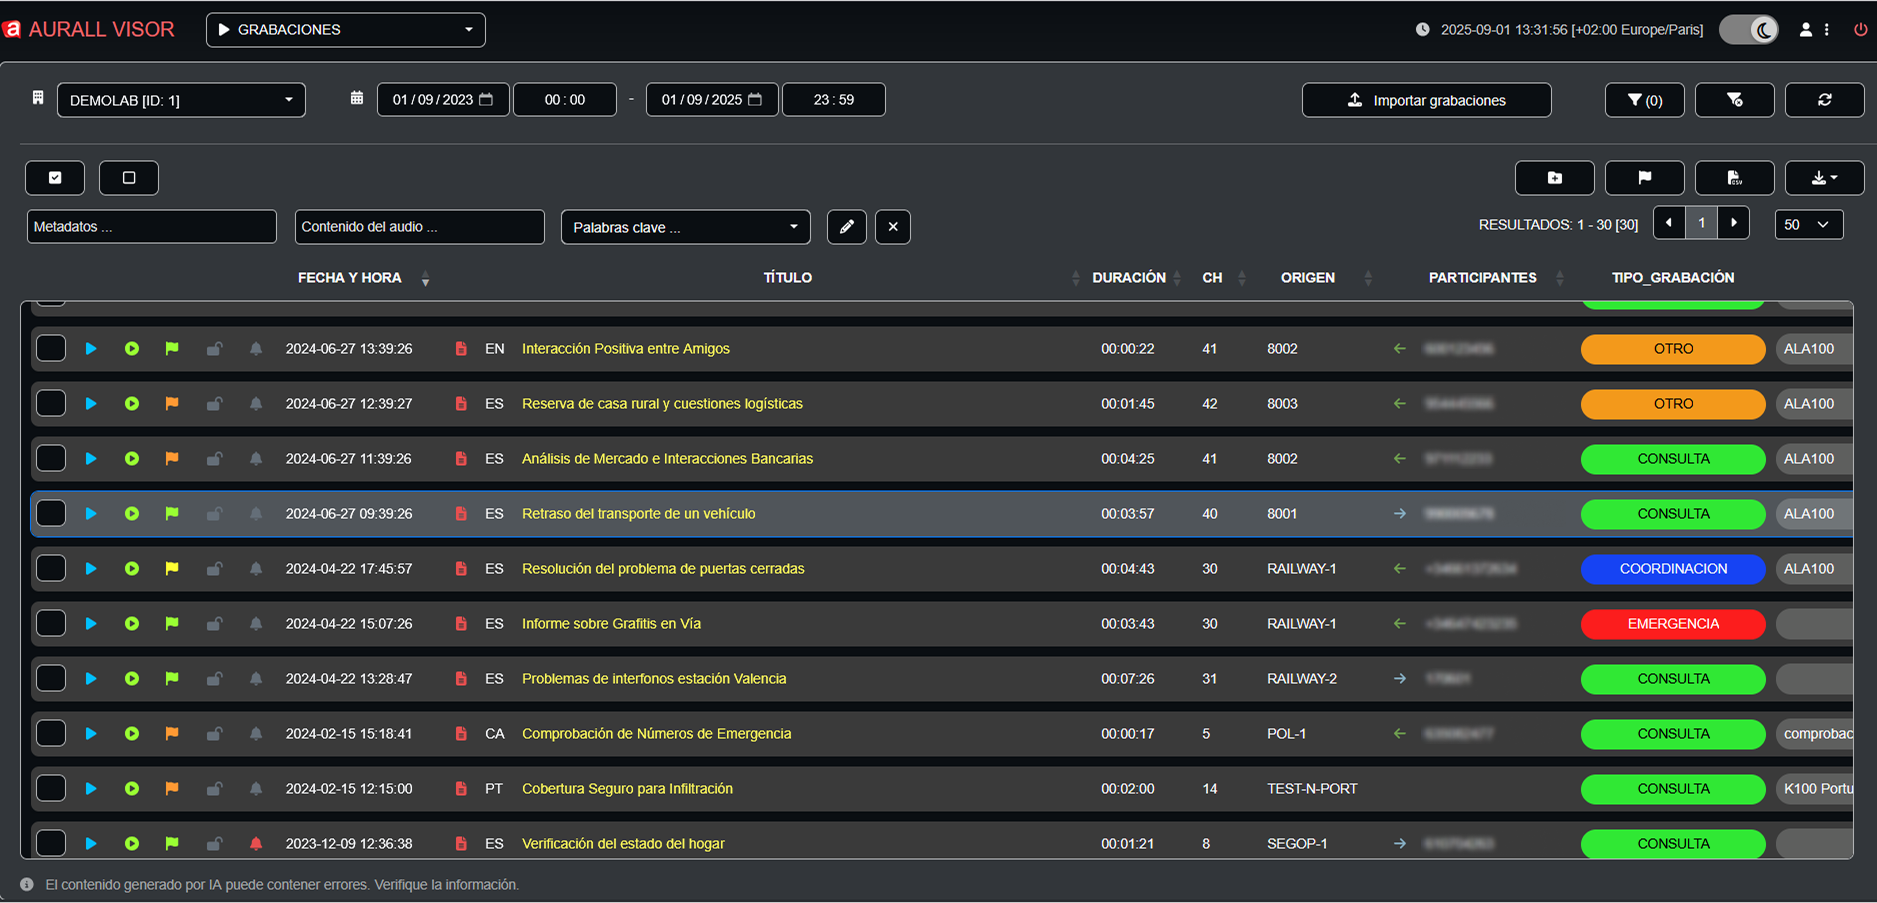Click the pencil edit keywords icon
1877x903 pixels.
coord(846,227)
